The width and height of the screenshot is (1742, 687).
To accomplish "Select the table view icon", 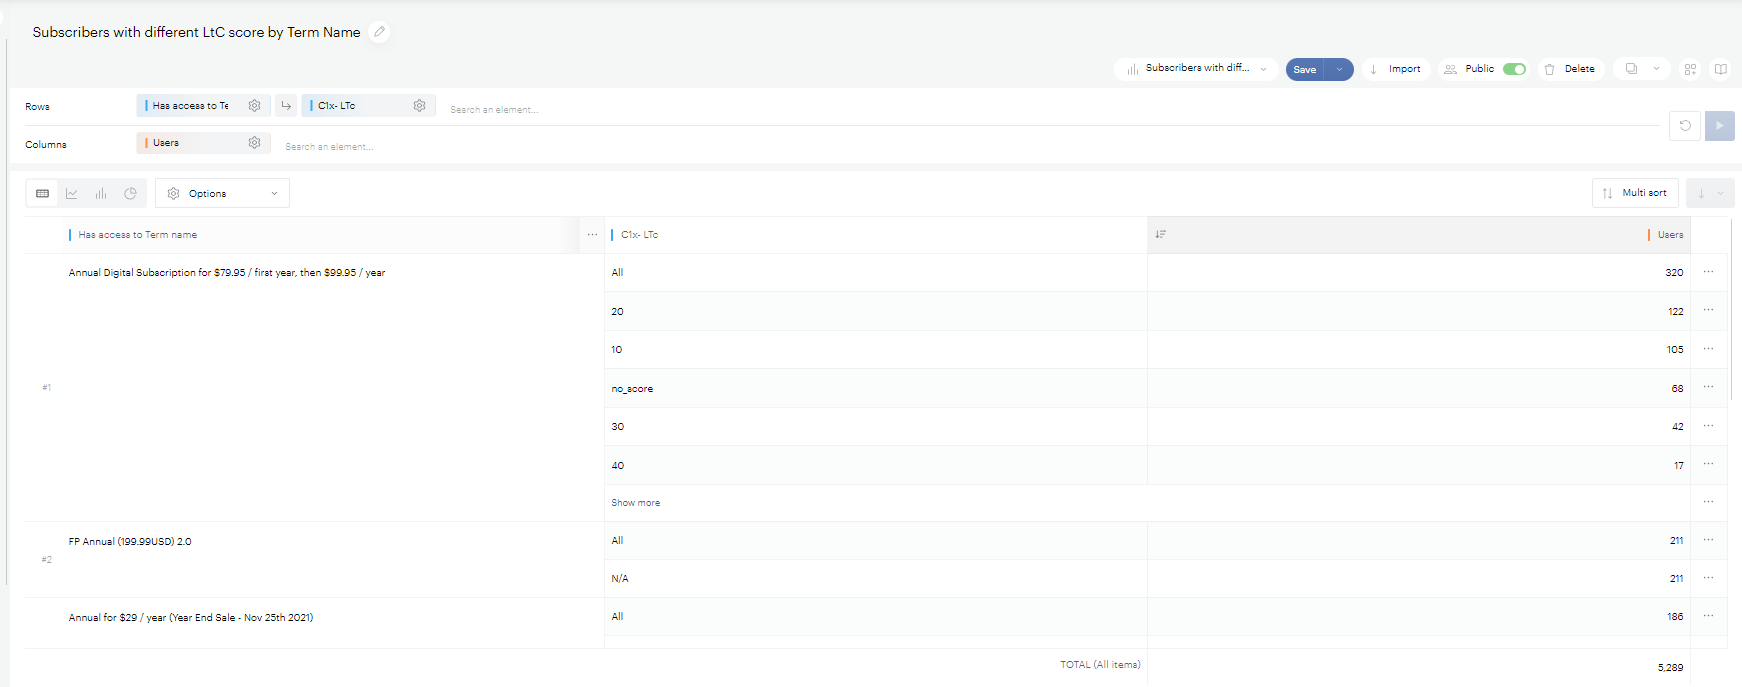I will [43, 194].
